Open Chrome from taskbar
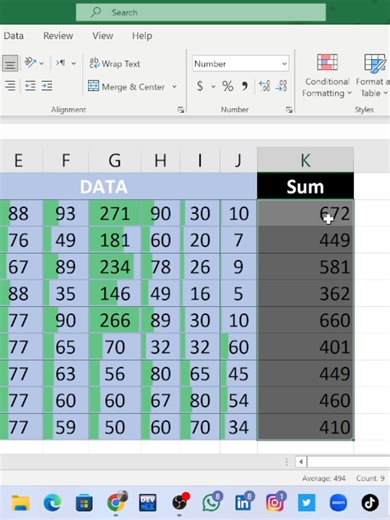The image size is (390, 520). tap(116, 502)
